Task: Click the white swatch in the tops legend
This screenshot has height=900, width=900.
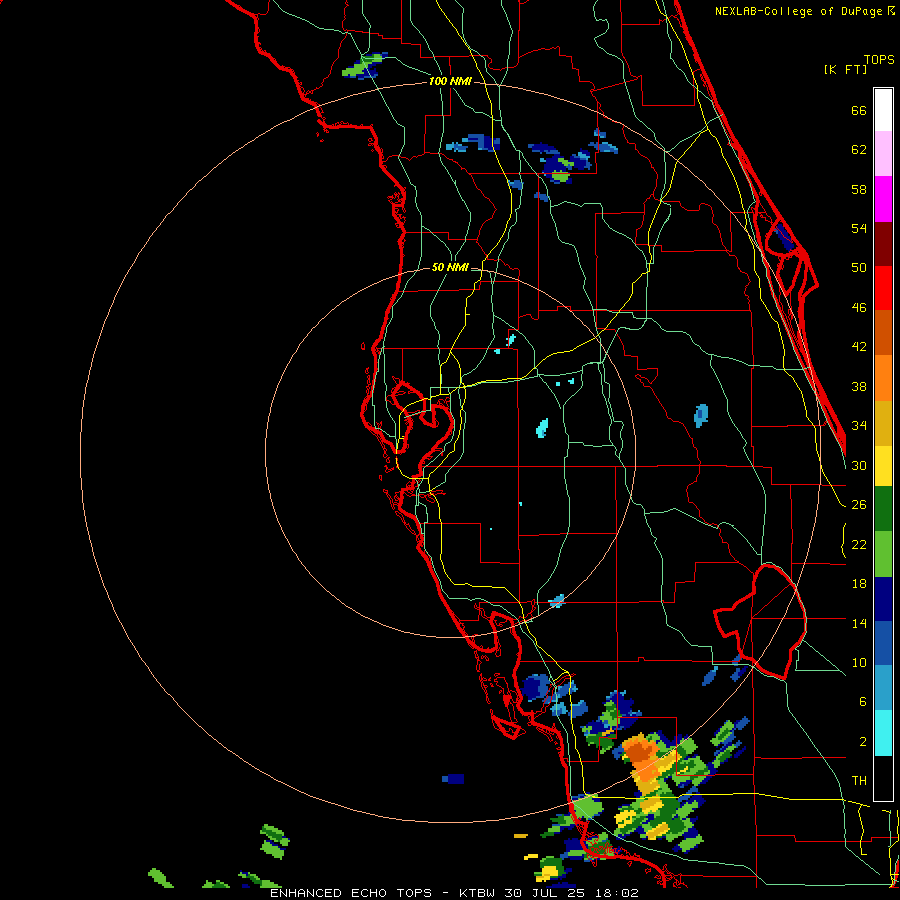Action: pyautogui.click(x=883, y=110)
